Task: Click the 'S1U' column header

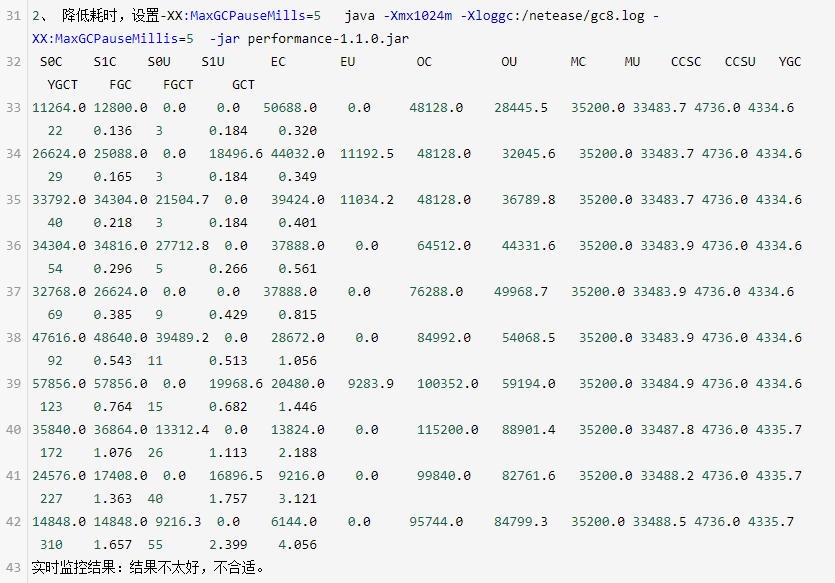Action: pos(212,62)
